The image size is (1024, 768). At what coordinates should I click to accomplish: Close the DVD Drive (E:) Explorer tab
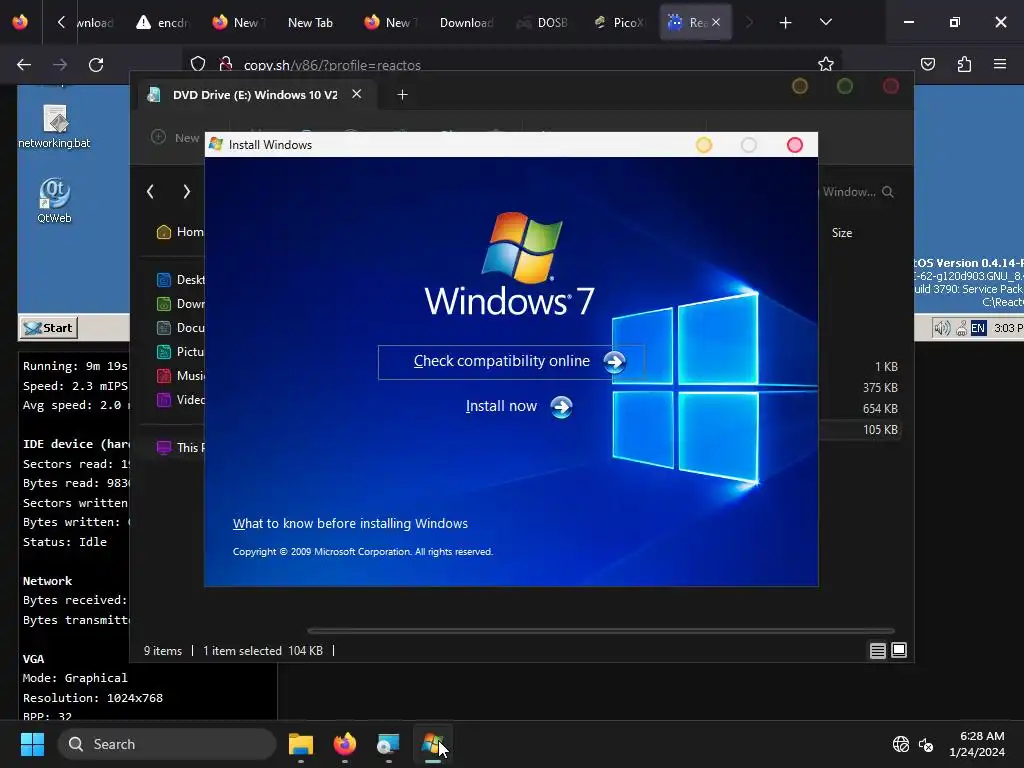pyautogui.click(x=357, y=94)
